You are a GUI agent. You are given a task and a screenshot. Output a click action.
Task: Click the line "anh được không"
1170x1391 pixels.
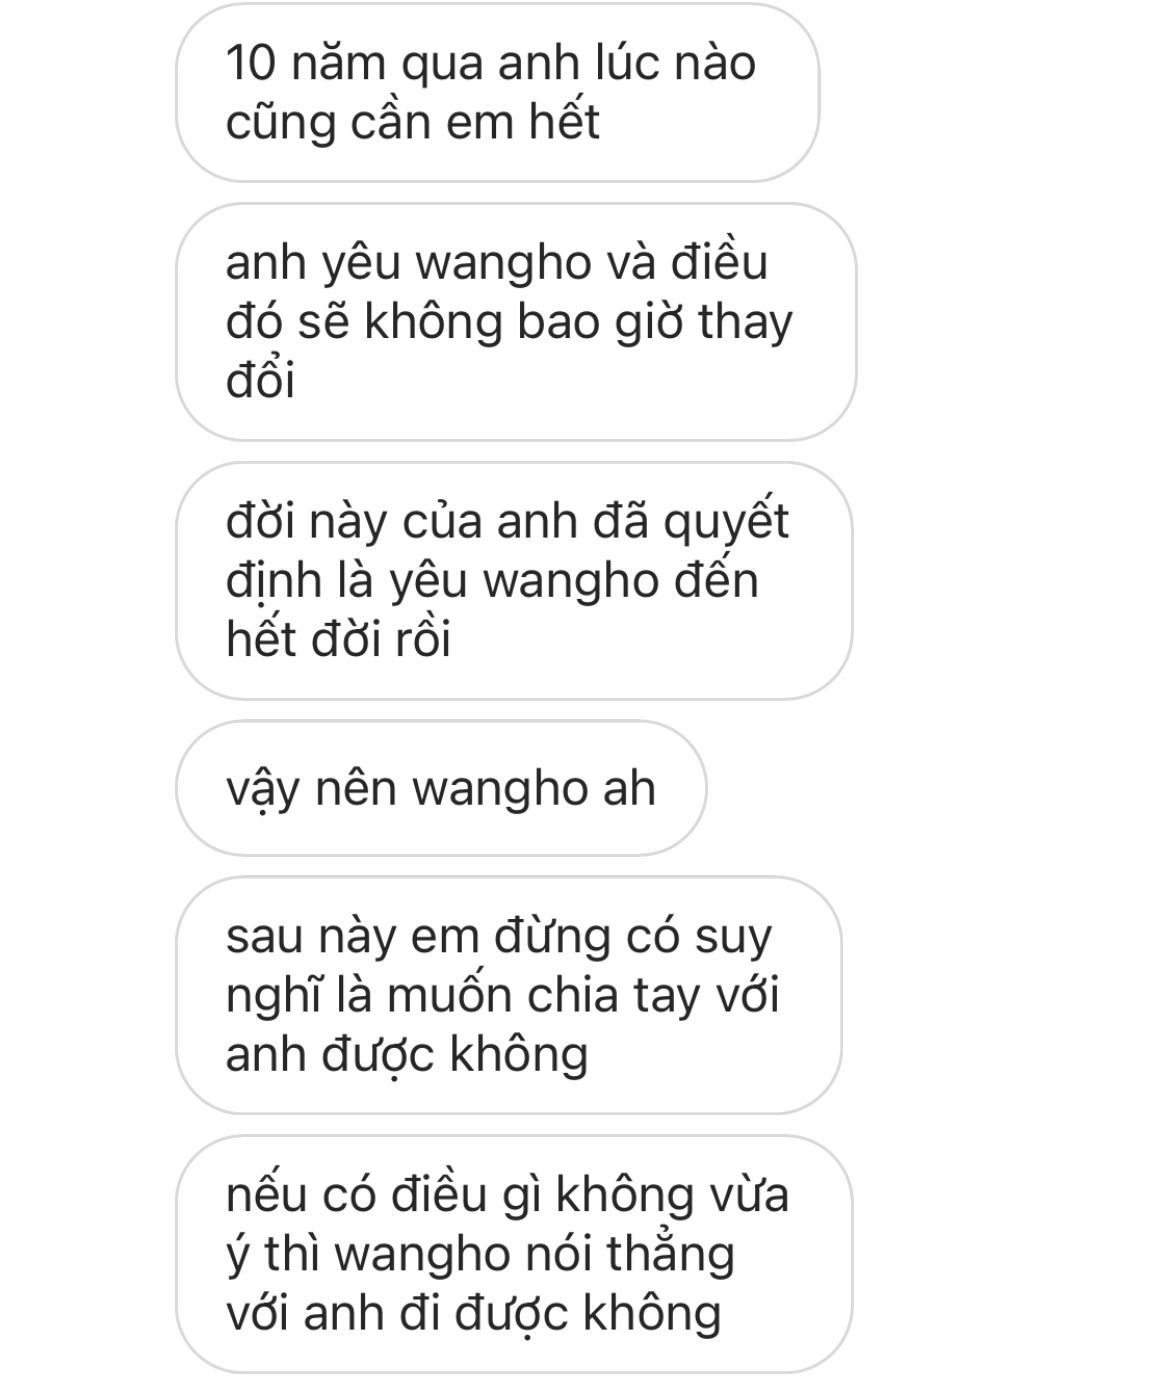click(x=407, y=1055)
